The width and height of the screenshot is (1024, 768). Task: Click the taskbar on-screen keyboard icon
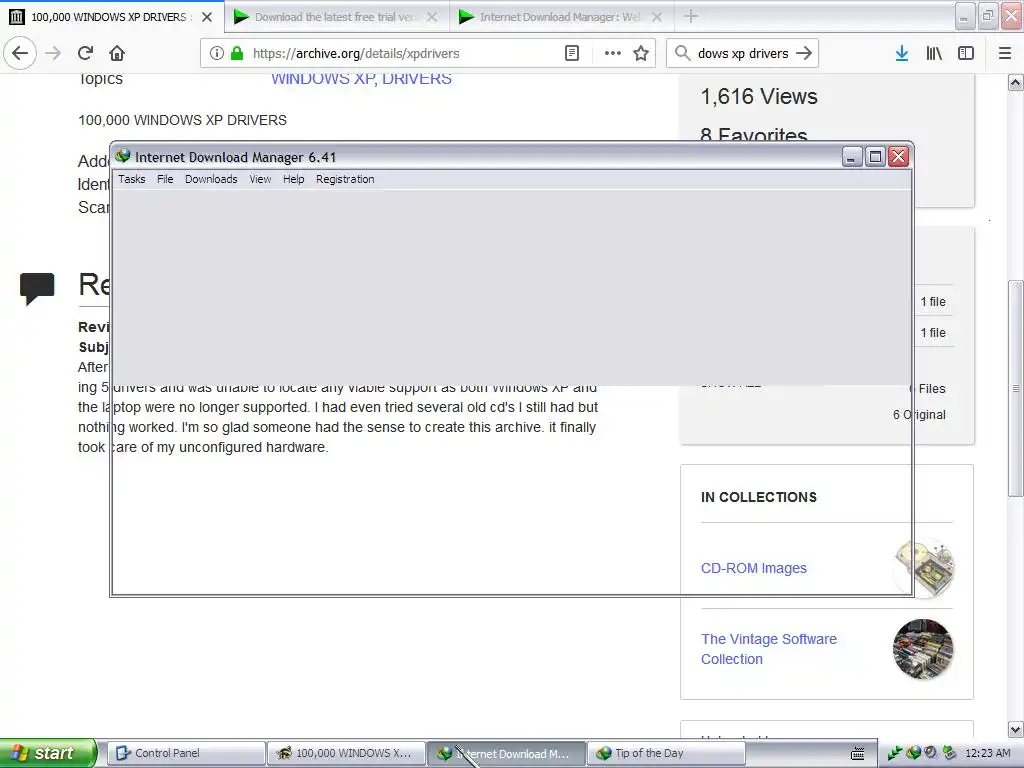(857, 754)
